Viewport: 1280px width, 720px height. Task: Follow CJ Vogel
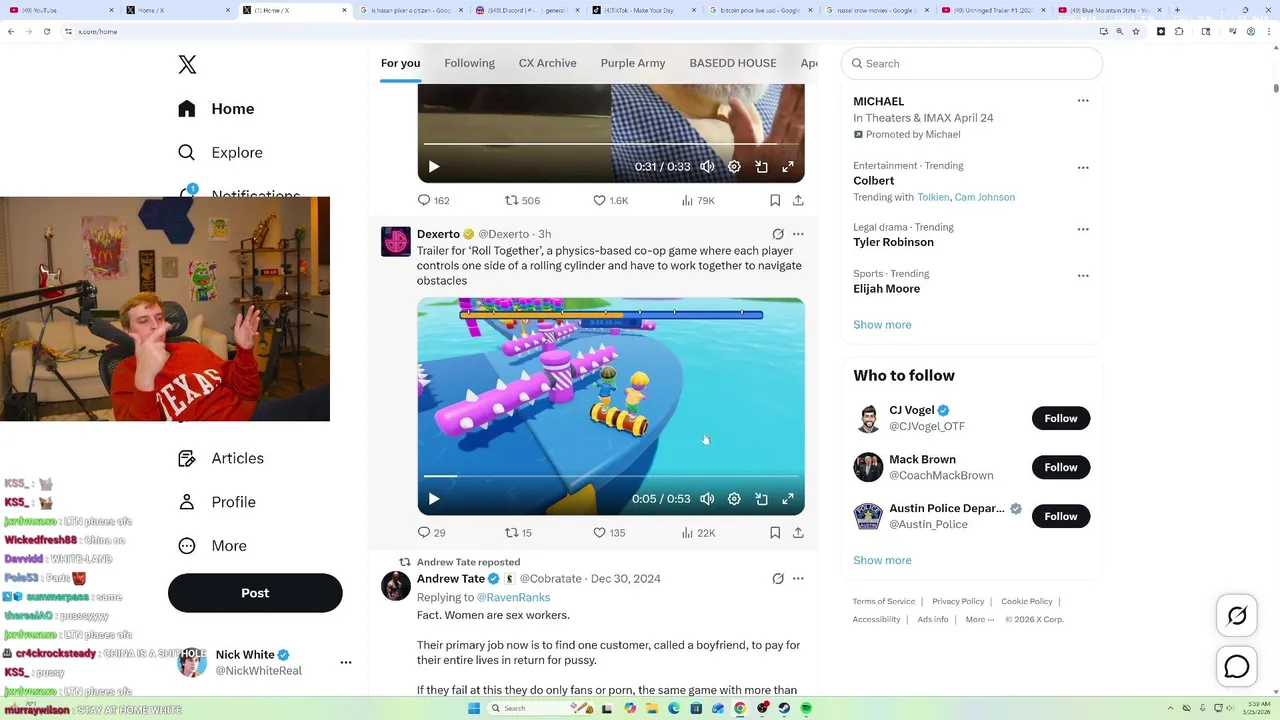point(1061,418)
